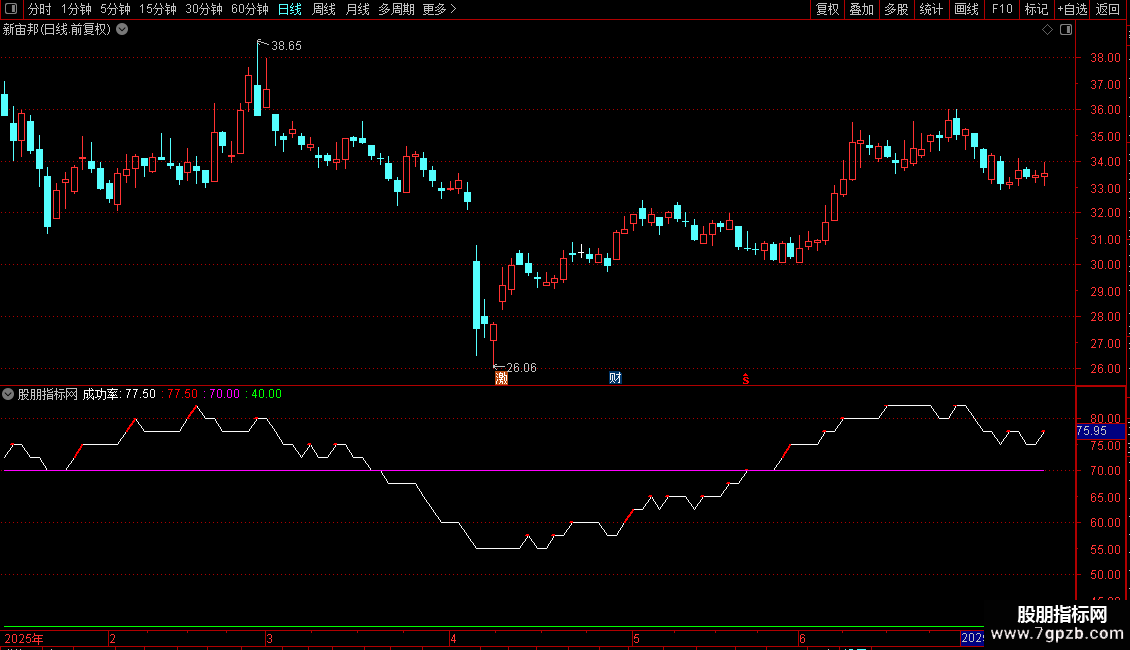Switch to the 周线 weekly period
Screen dimensions: 1130x650
(x=324, y=9)
